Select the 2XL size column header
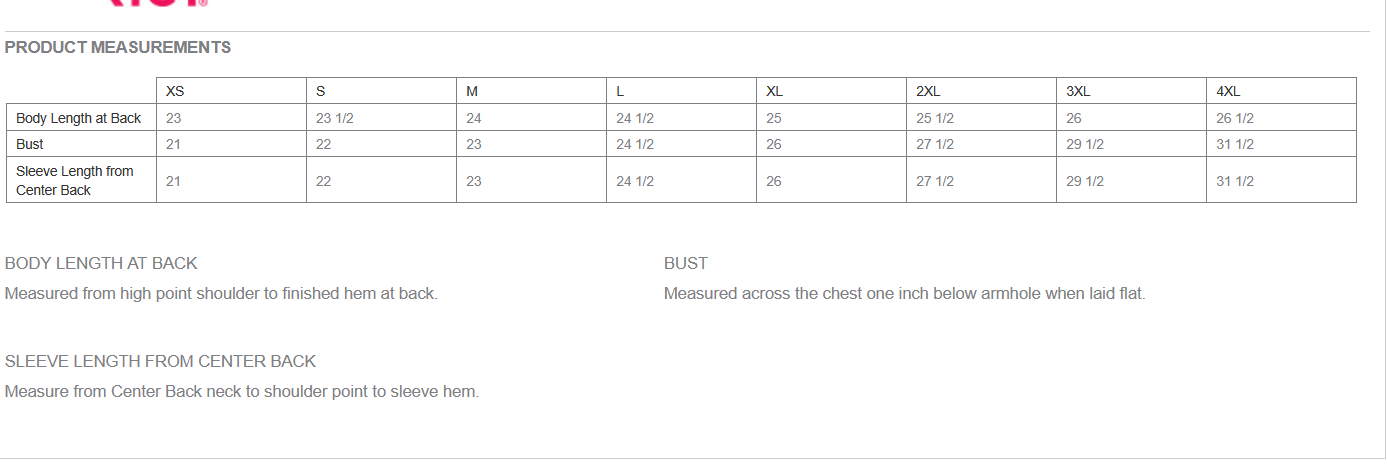Viewport: 1387px width, 468px height. tap(928, 91)
